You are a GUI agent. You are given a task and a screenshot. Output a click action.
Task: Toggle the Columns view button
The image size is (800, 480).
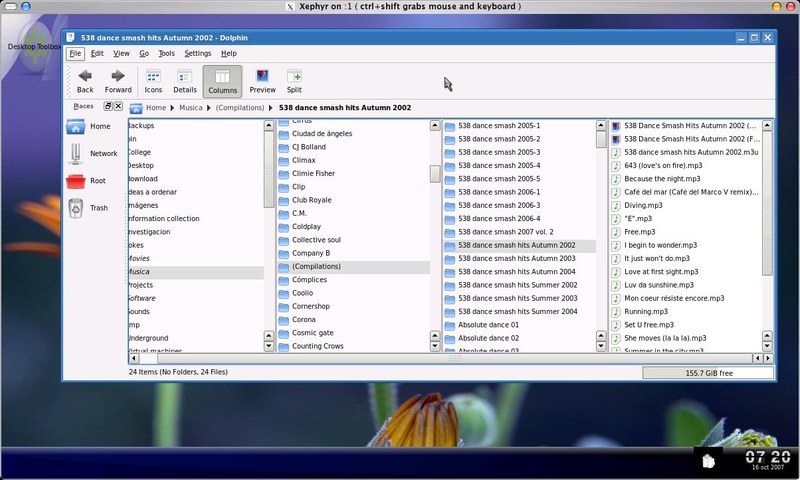pyautogui.click(x=222, y=80)
